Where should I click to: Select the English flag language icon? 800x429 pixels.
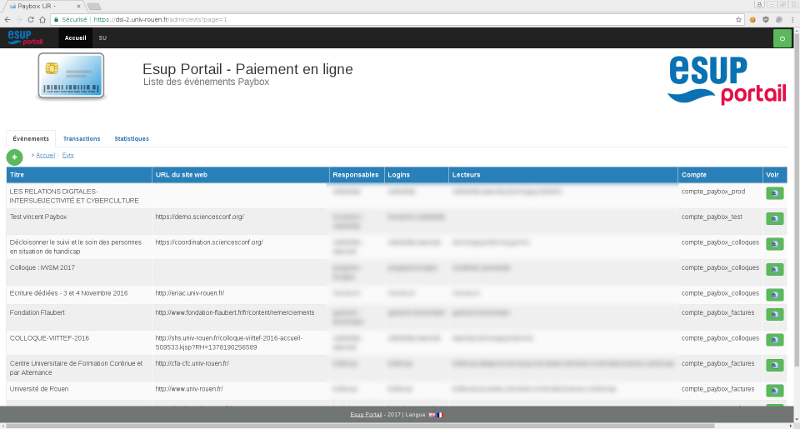[x=431, y=414]
